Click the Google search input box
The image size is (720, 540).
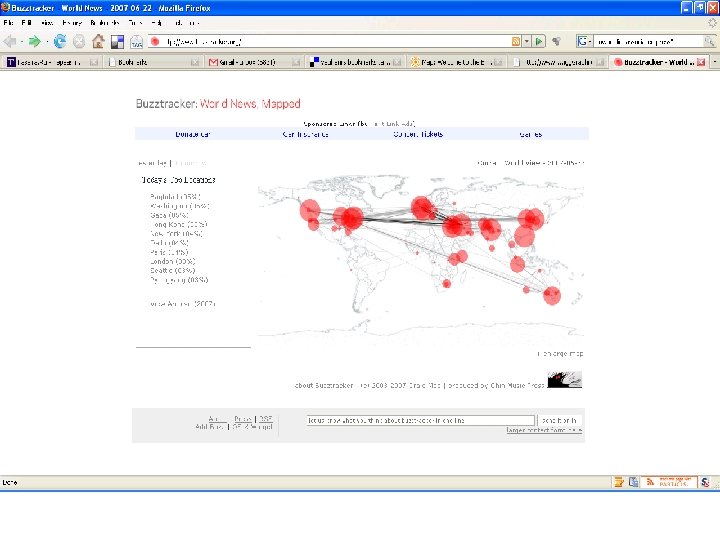click(648, 42)
